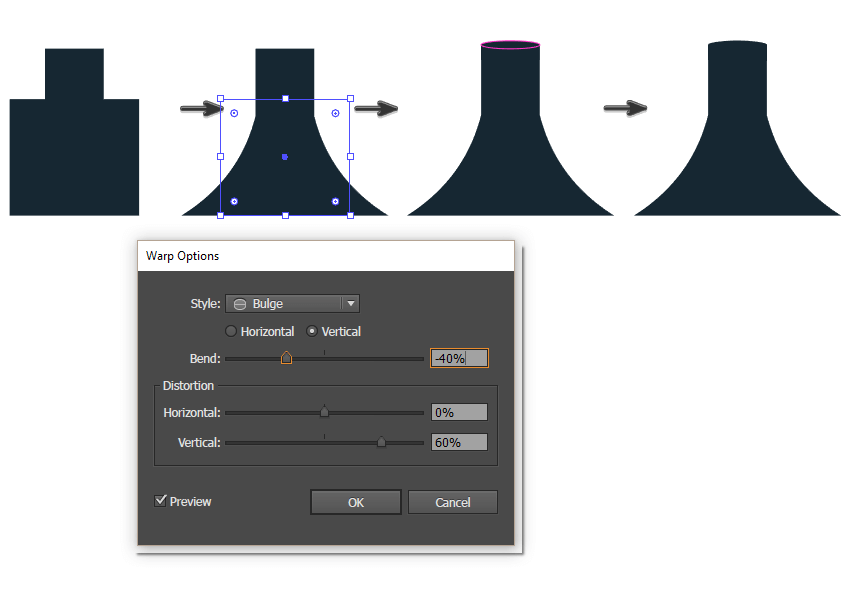850x589 pixels.
Task: Click the Horizontal distortion 0% field
Action: pyautogui.click(x=458, y=411)
